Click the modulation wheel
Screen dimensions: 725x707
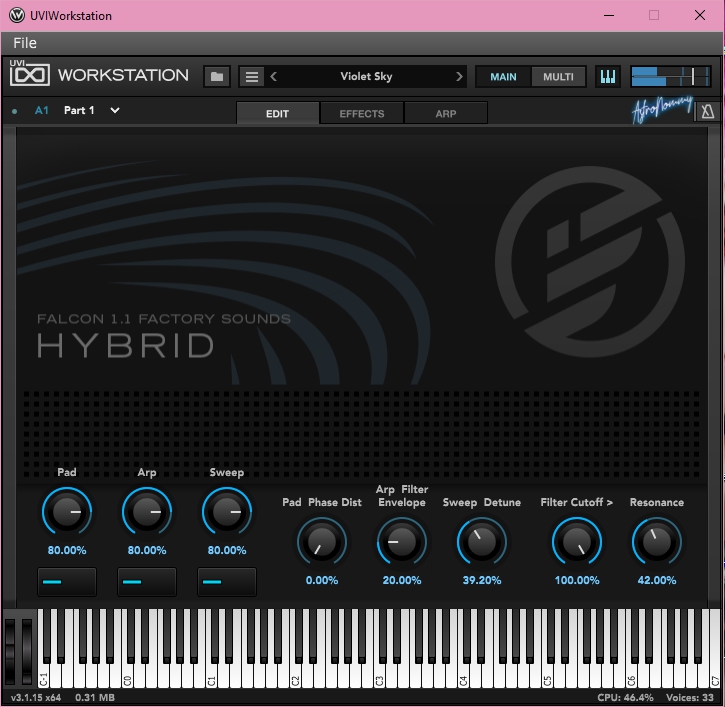coord(27,650)
